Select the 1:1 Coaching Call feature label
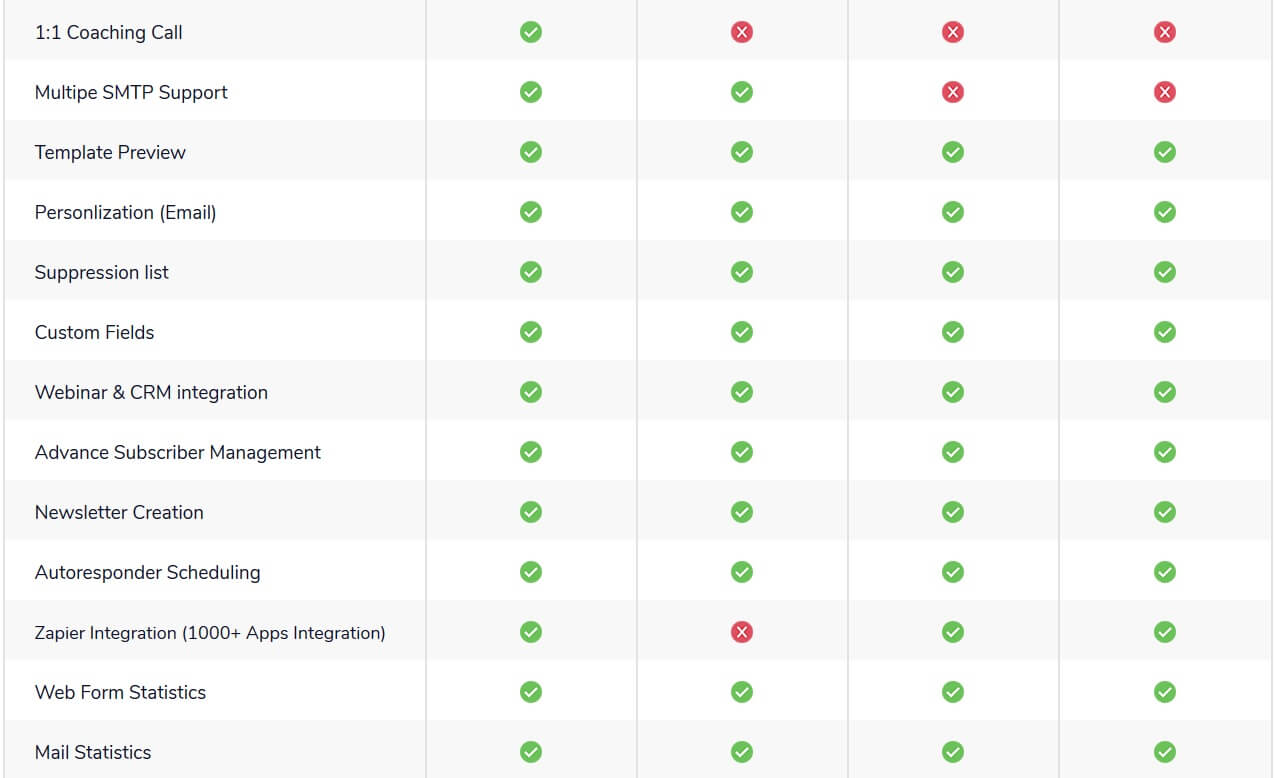The width and height of the screenshot is (1275, 778). (x=109, y=32)
